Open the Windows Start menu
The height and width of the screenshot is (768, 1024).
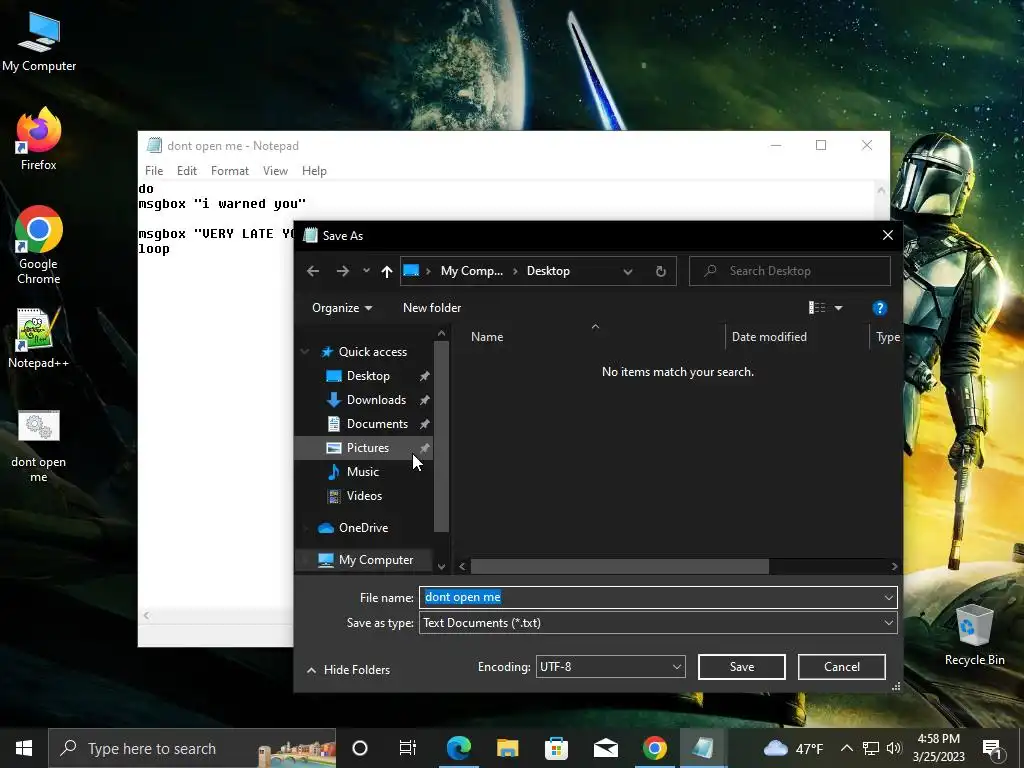(x=24, y=748)
